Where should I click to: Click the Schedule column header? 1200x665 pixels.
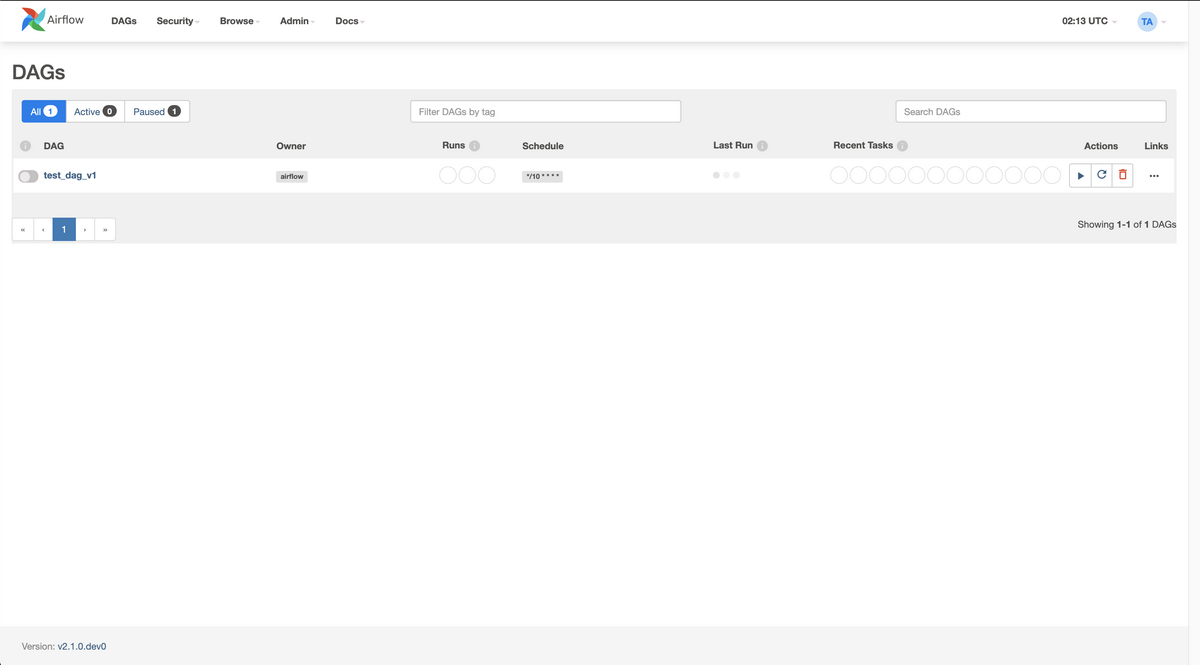[543, 146]
